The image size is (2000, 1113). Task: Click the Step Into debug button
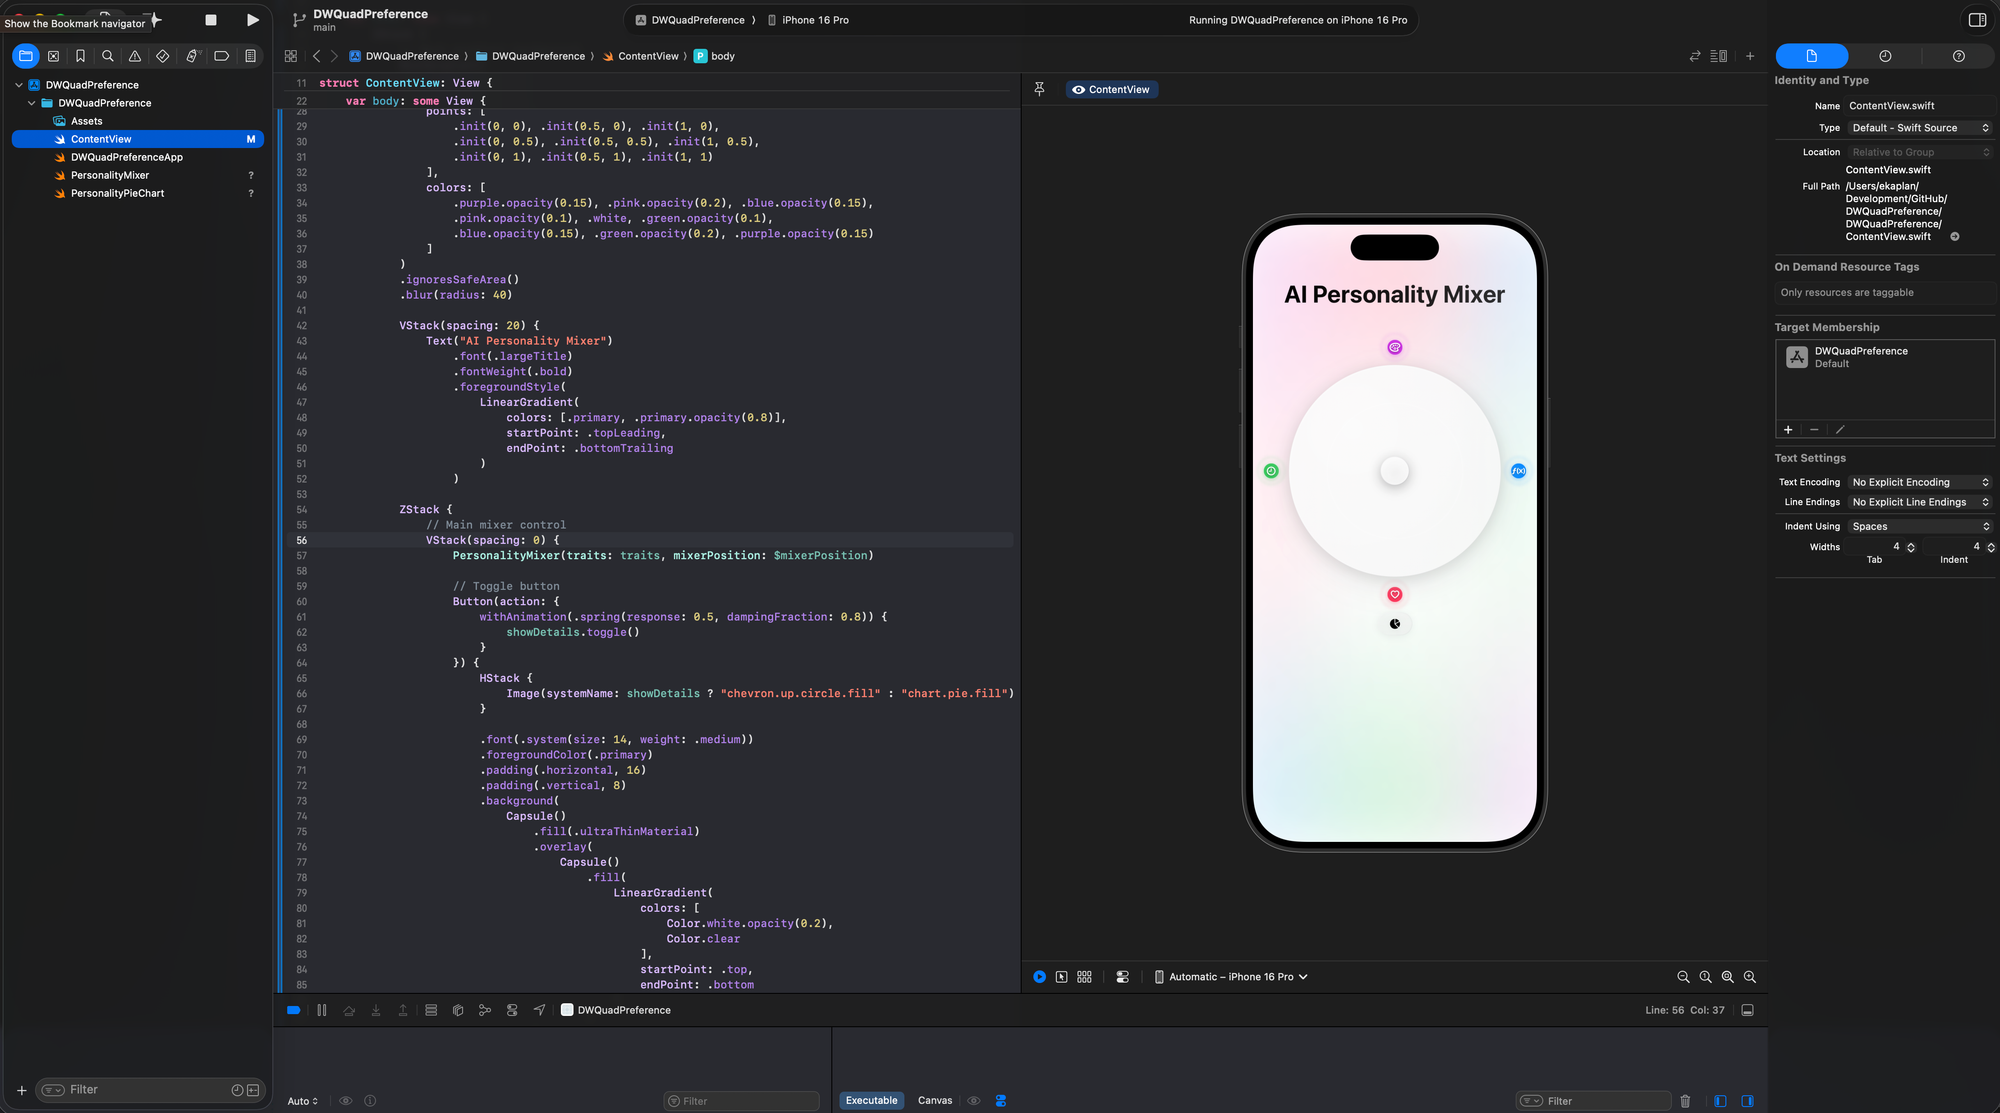click(376, 1010)
